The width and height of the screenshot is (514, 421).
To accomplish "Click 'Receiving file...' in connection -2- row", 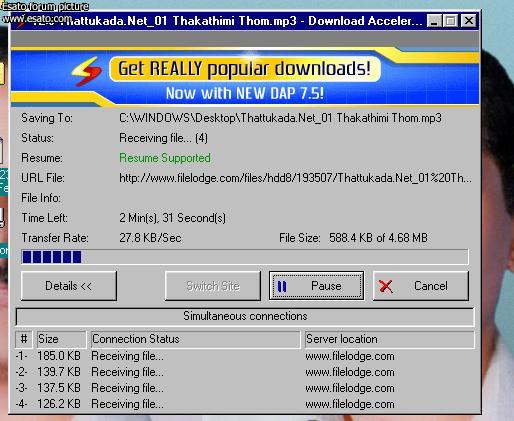I will (x=128, y=372).
